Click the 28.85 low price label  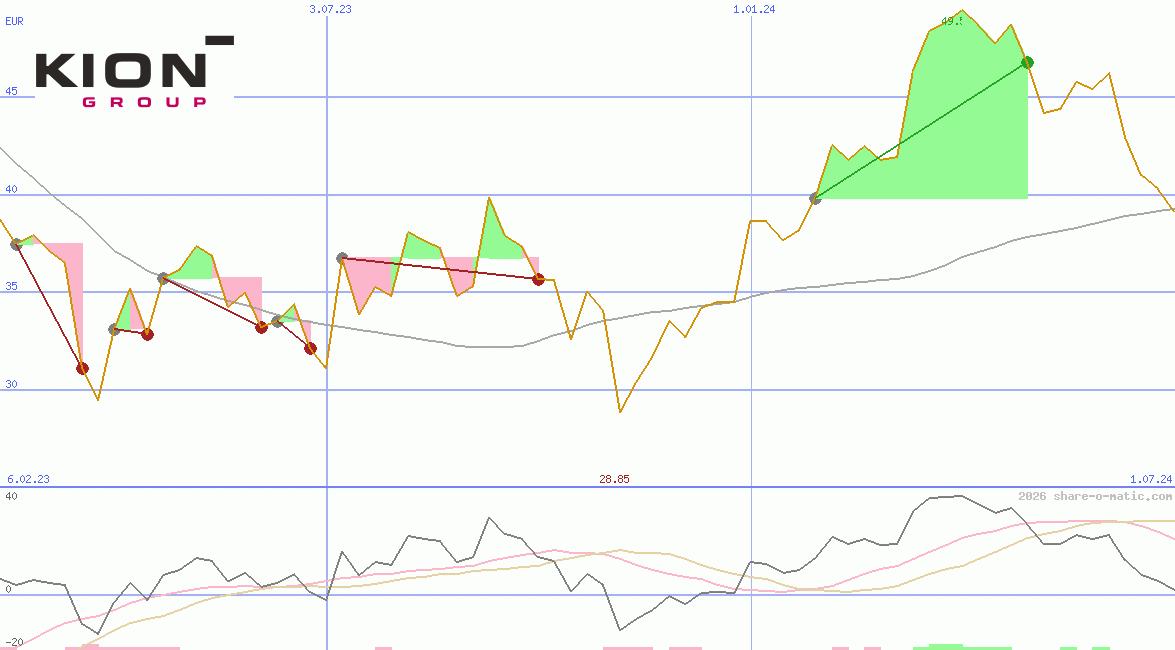tap(614, 479)
